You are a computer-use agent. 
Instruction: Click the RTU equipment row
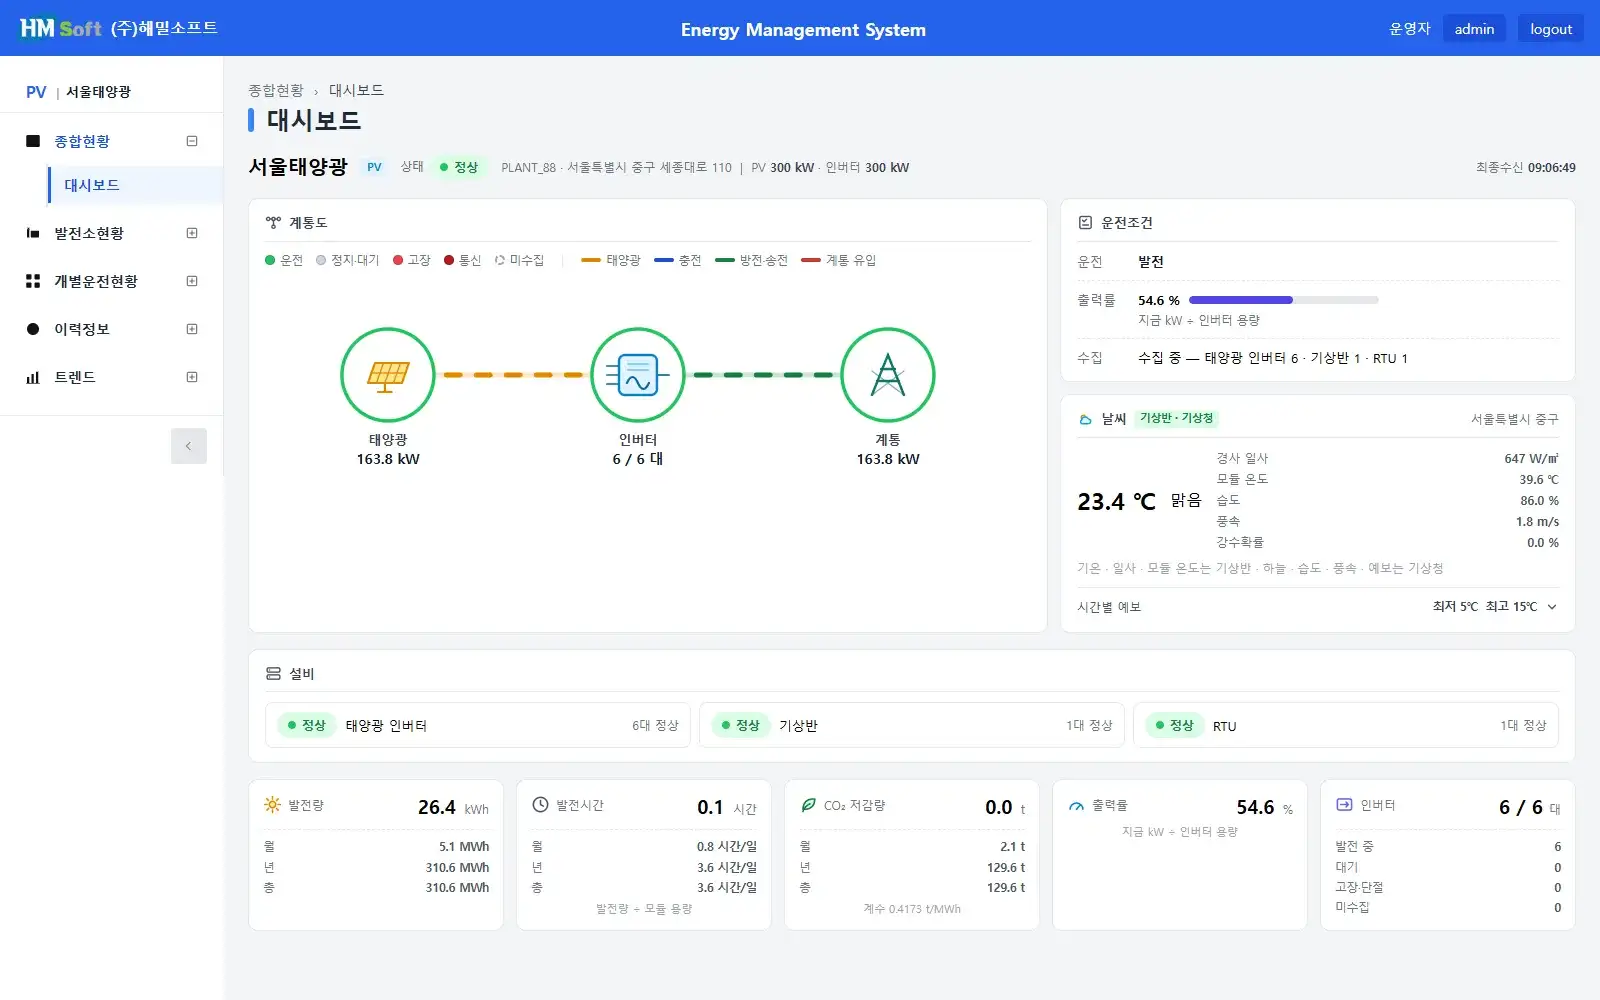1346,725
